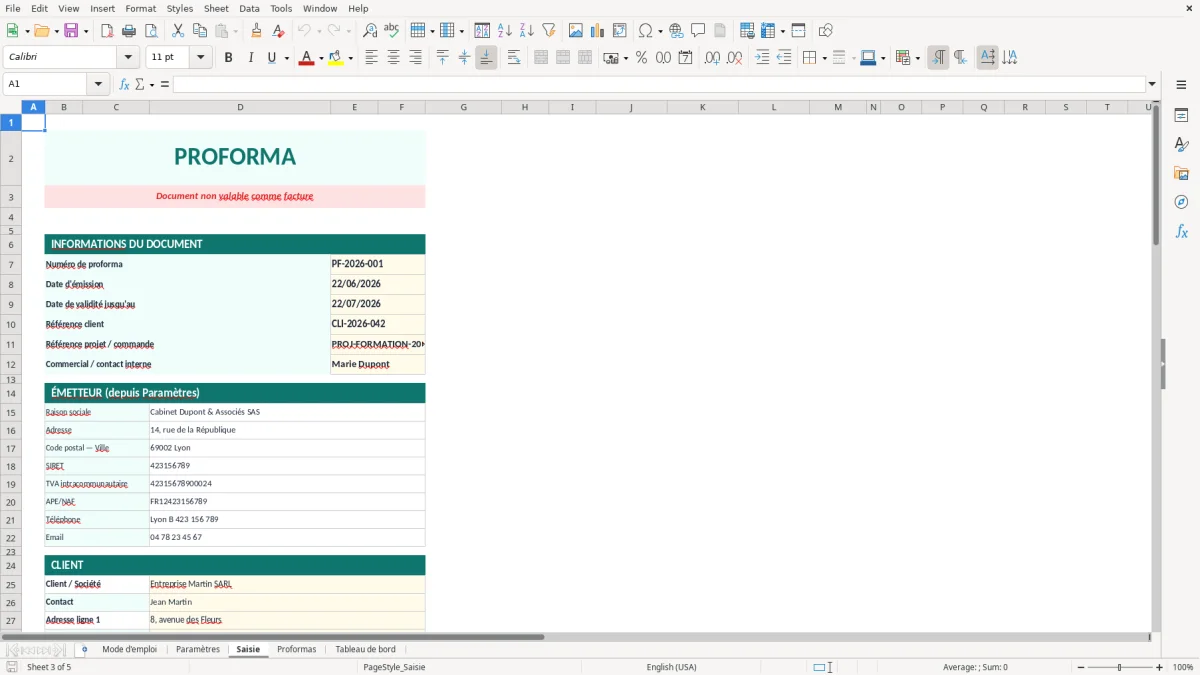Switch to Mode d'emploi tab
Screen dimensions: 1200x675
[130, 649]
